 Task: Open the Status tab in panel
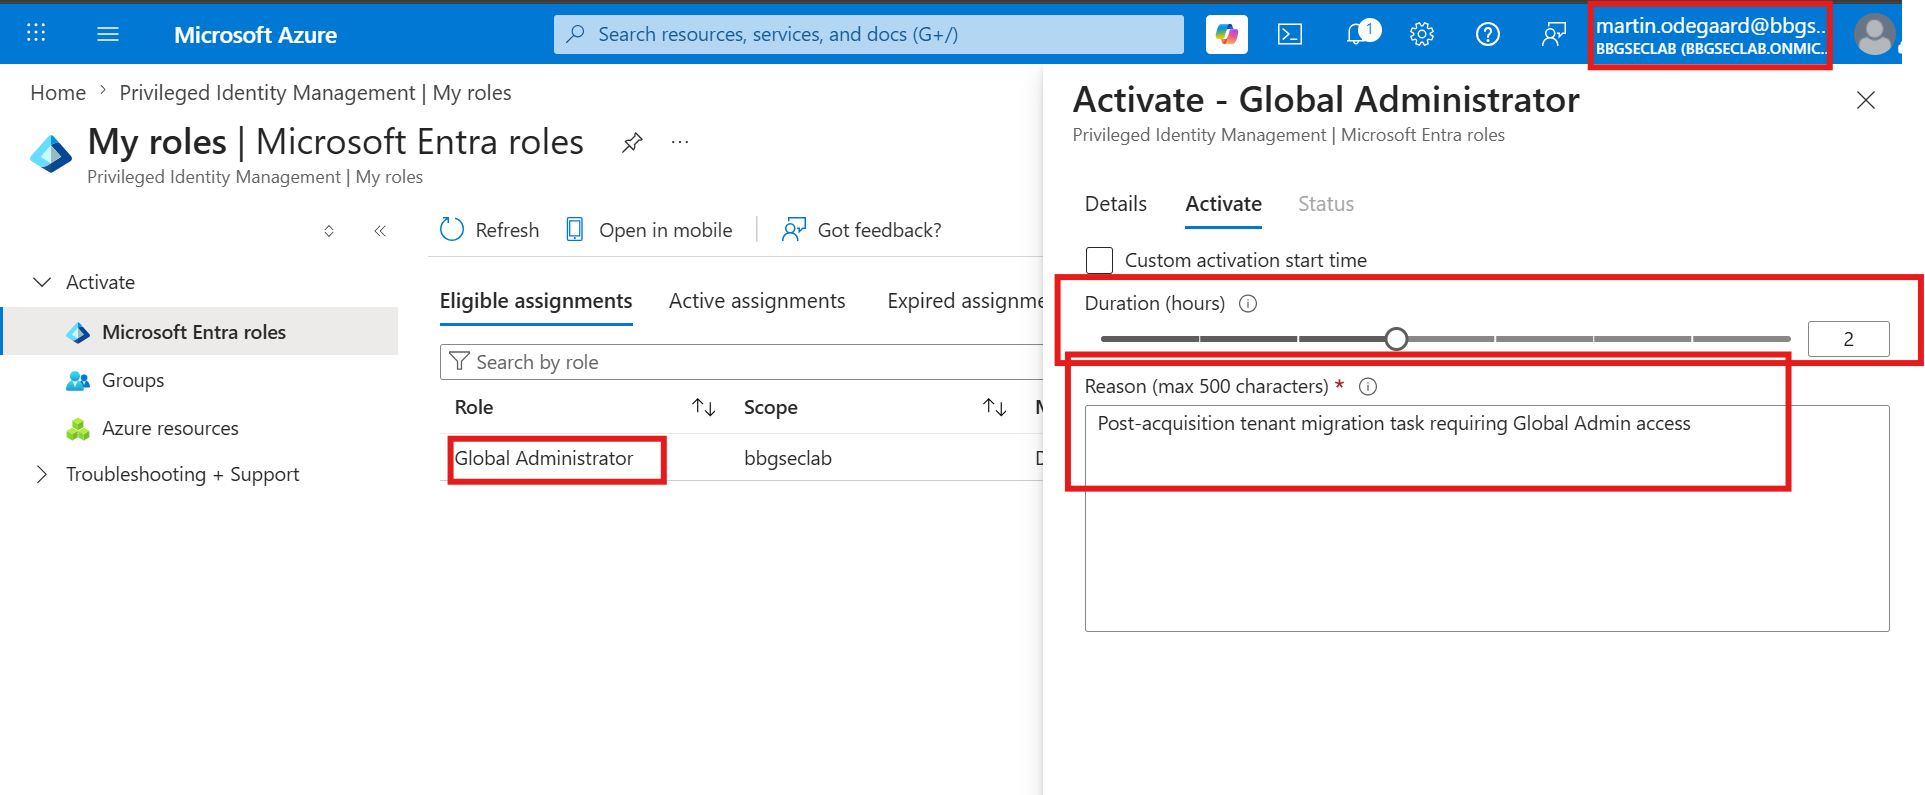pos(1326,204)
